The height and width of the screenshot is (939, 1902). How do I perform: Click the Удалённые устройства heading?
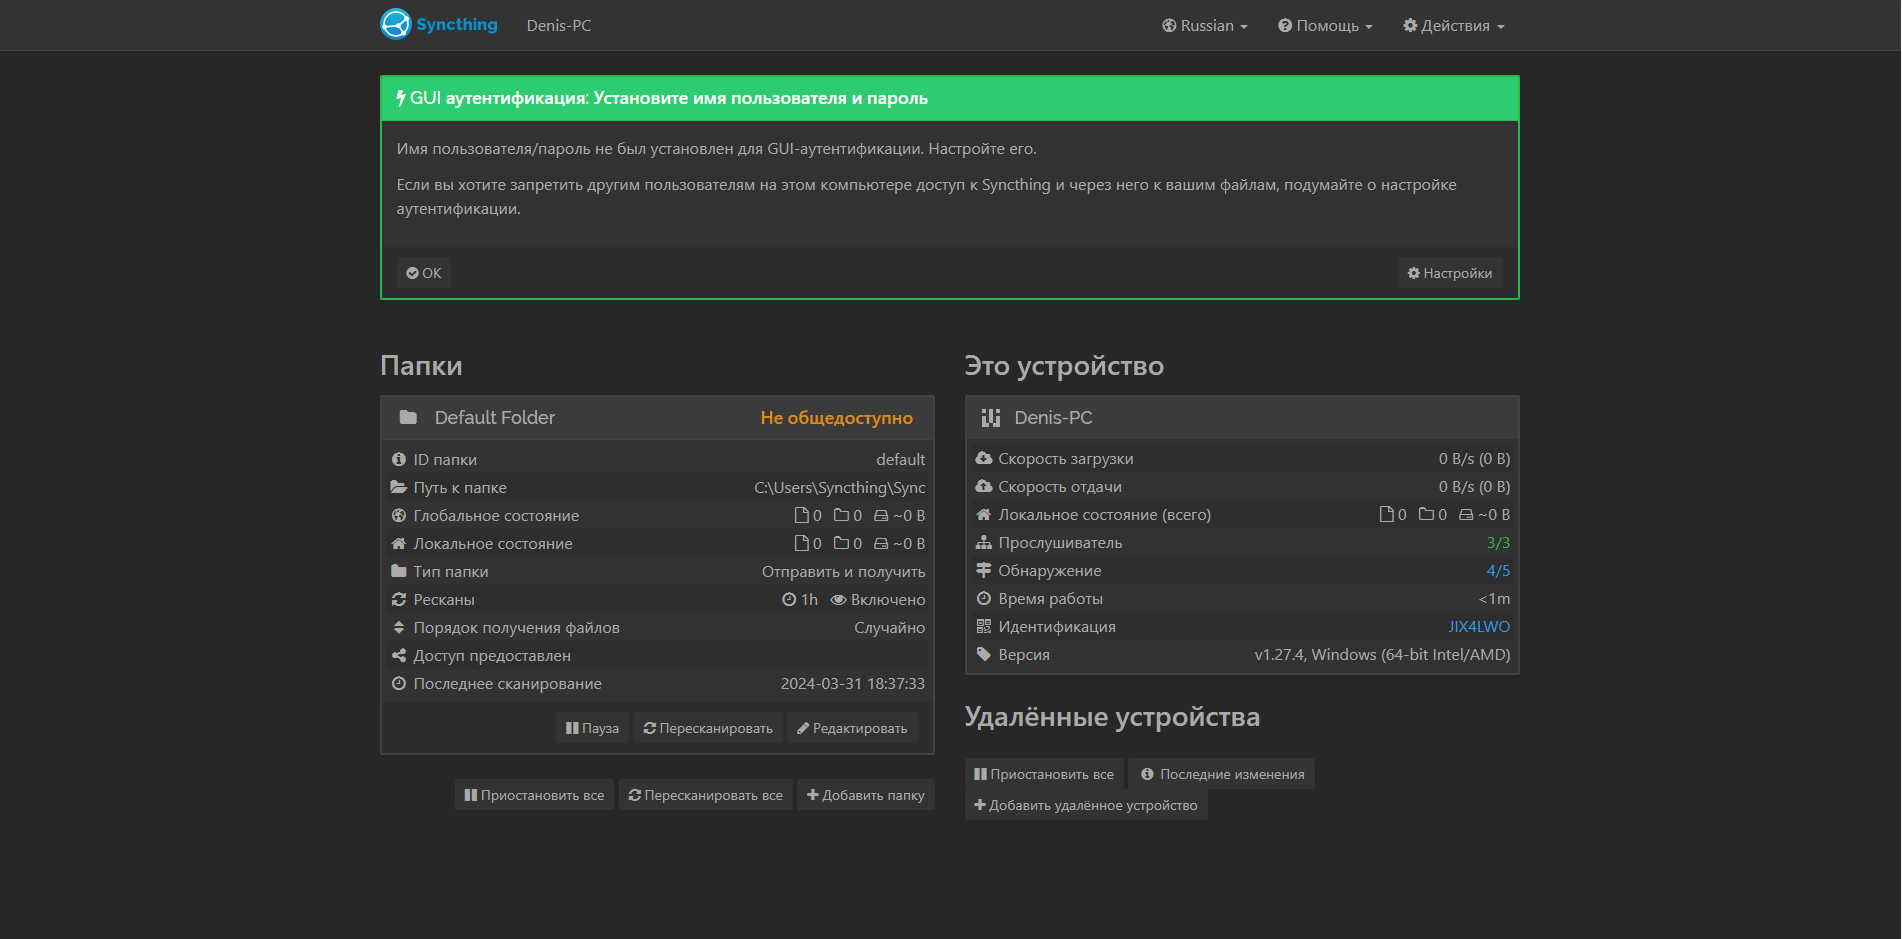tap(1112, 717)
